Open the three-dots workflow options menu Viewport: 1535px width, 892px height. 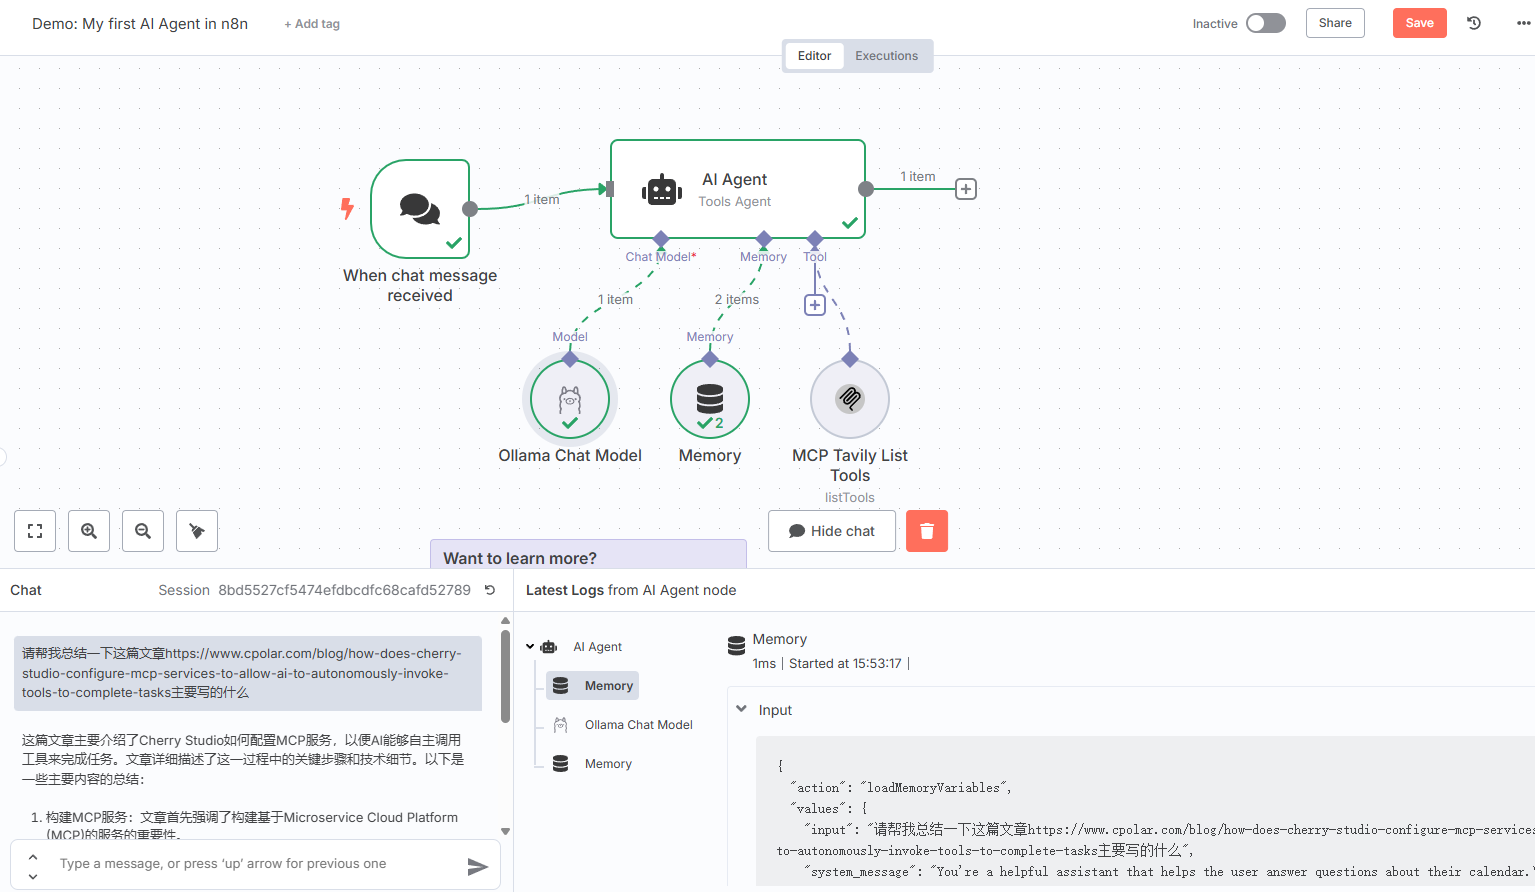[1523, 23]
